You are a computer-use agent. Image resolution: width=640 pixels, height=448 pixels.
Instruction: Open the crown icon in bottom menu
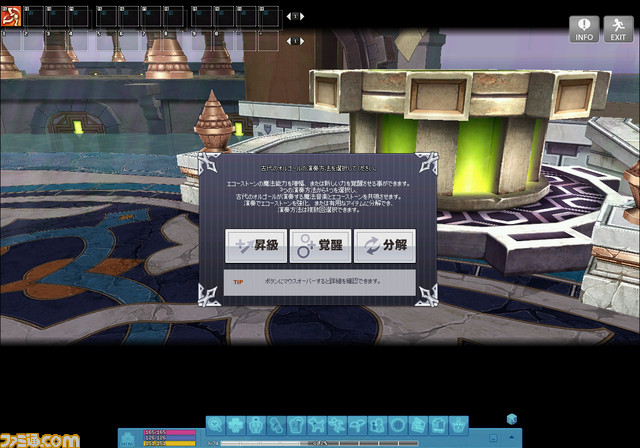(459, 425)
